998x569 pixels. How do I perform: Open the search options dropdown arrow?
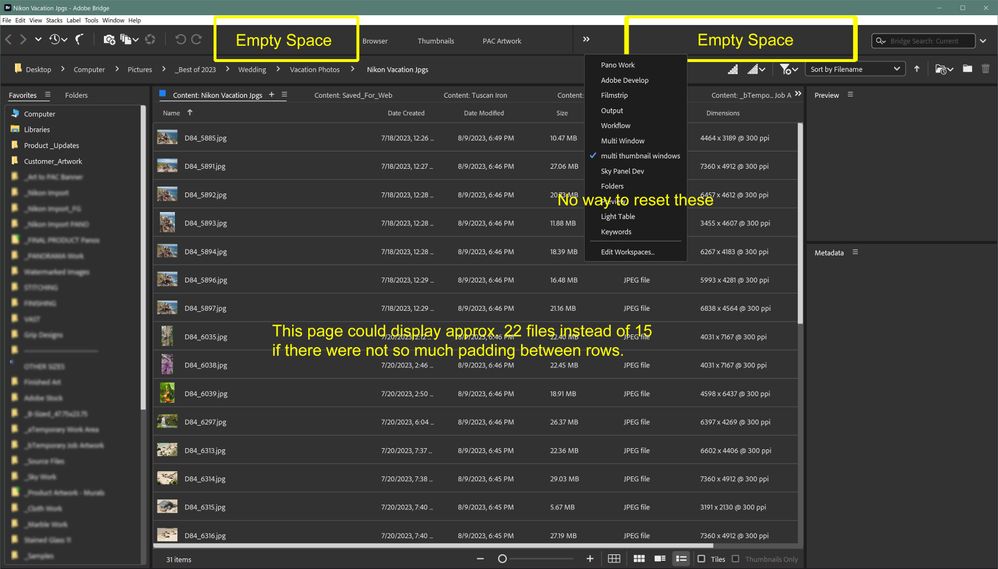(x=983, y=41)
